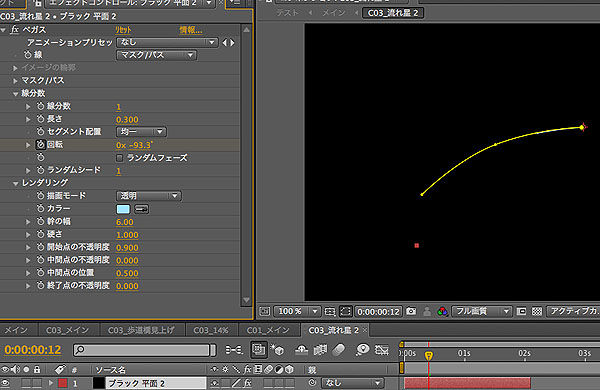600x390 pixels.
Task: Toggle the 幹の幅 stopwatch
Action: 41,221
